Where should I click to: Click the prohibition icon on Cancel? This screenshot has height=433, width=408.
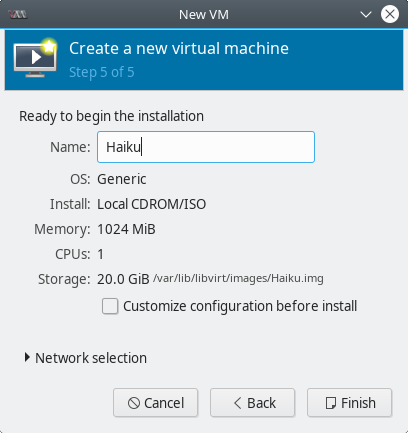tap(134, 403)
